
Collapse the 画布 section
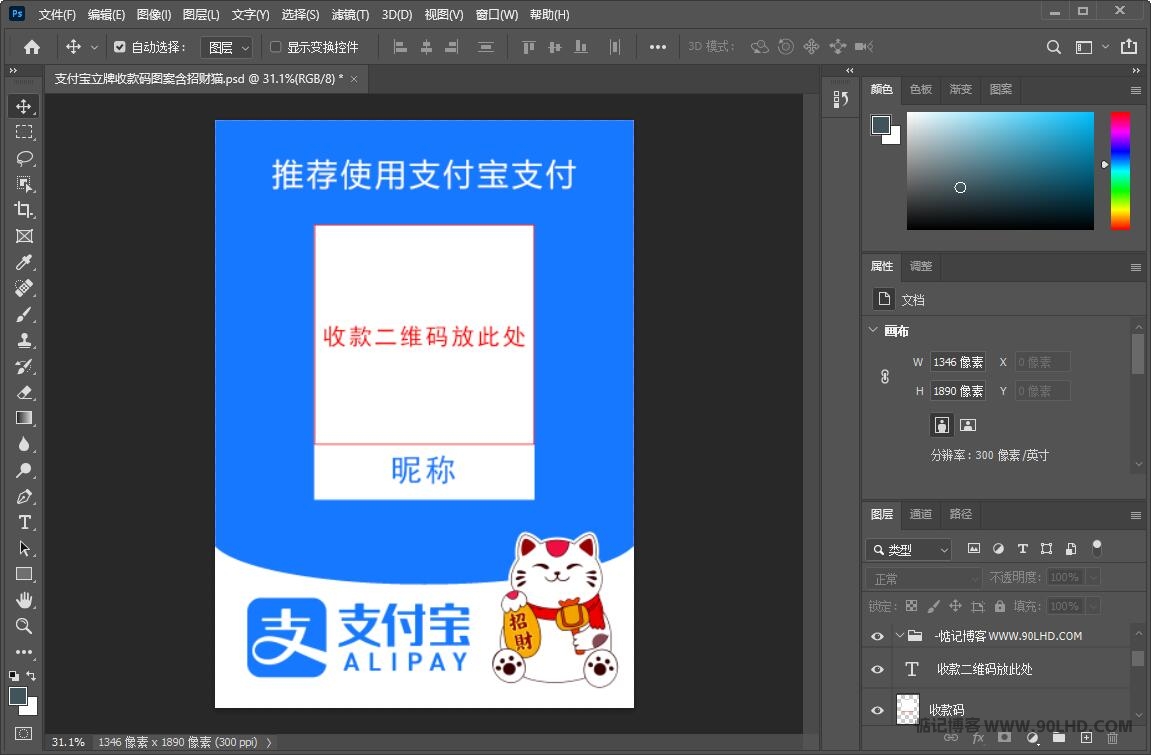[x=873, y=330]
